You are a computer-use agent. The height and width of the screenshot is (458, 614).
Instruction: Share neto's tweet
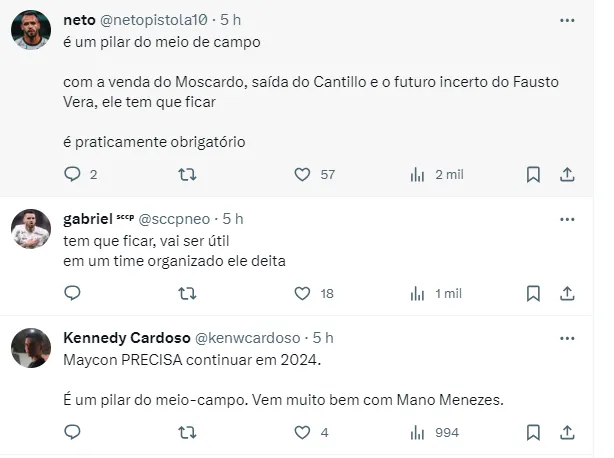click(x=567, y=174)
